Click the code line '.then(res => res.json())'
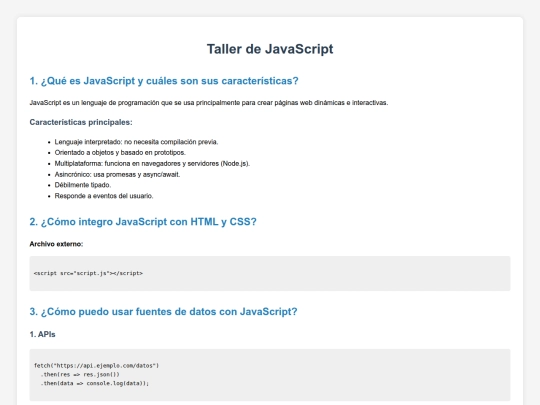540x405 pixels. [80, 374]
